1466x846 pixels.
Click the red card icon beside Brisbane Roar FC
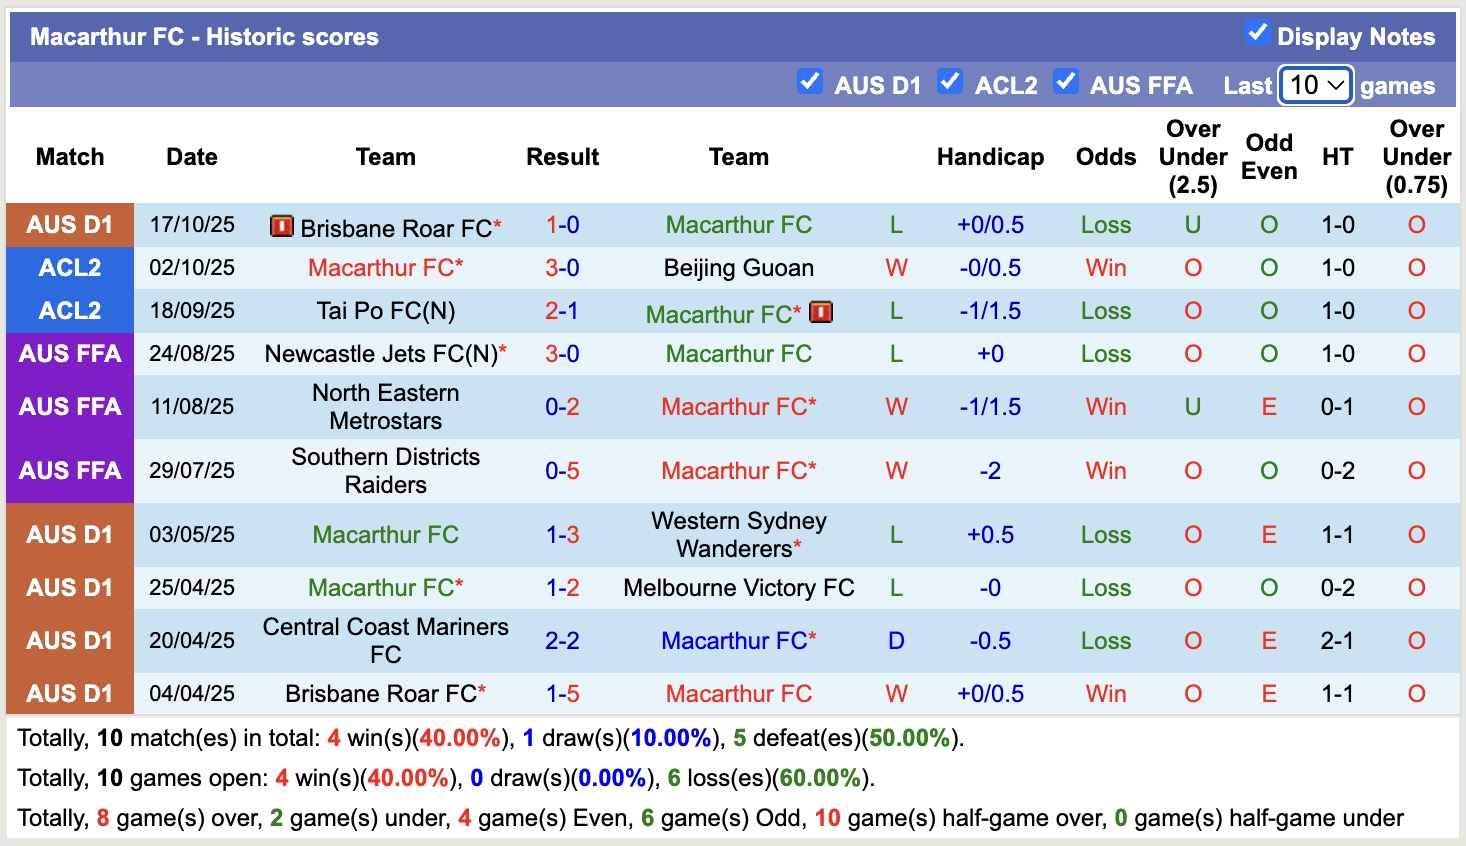(280, 227)
